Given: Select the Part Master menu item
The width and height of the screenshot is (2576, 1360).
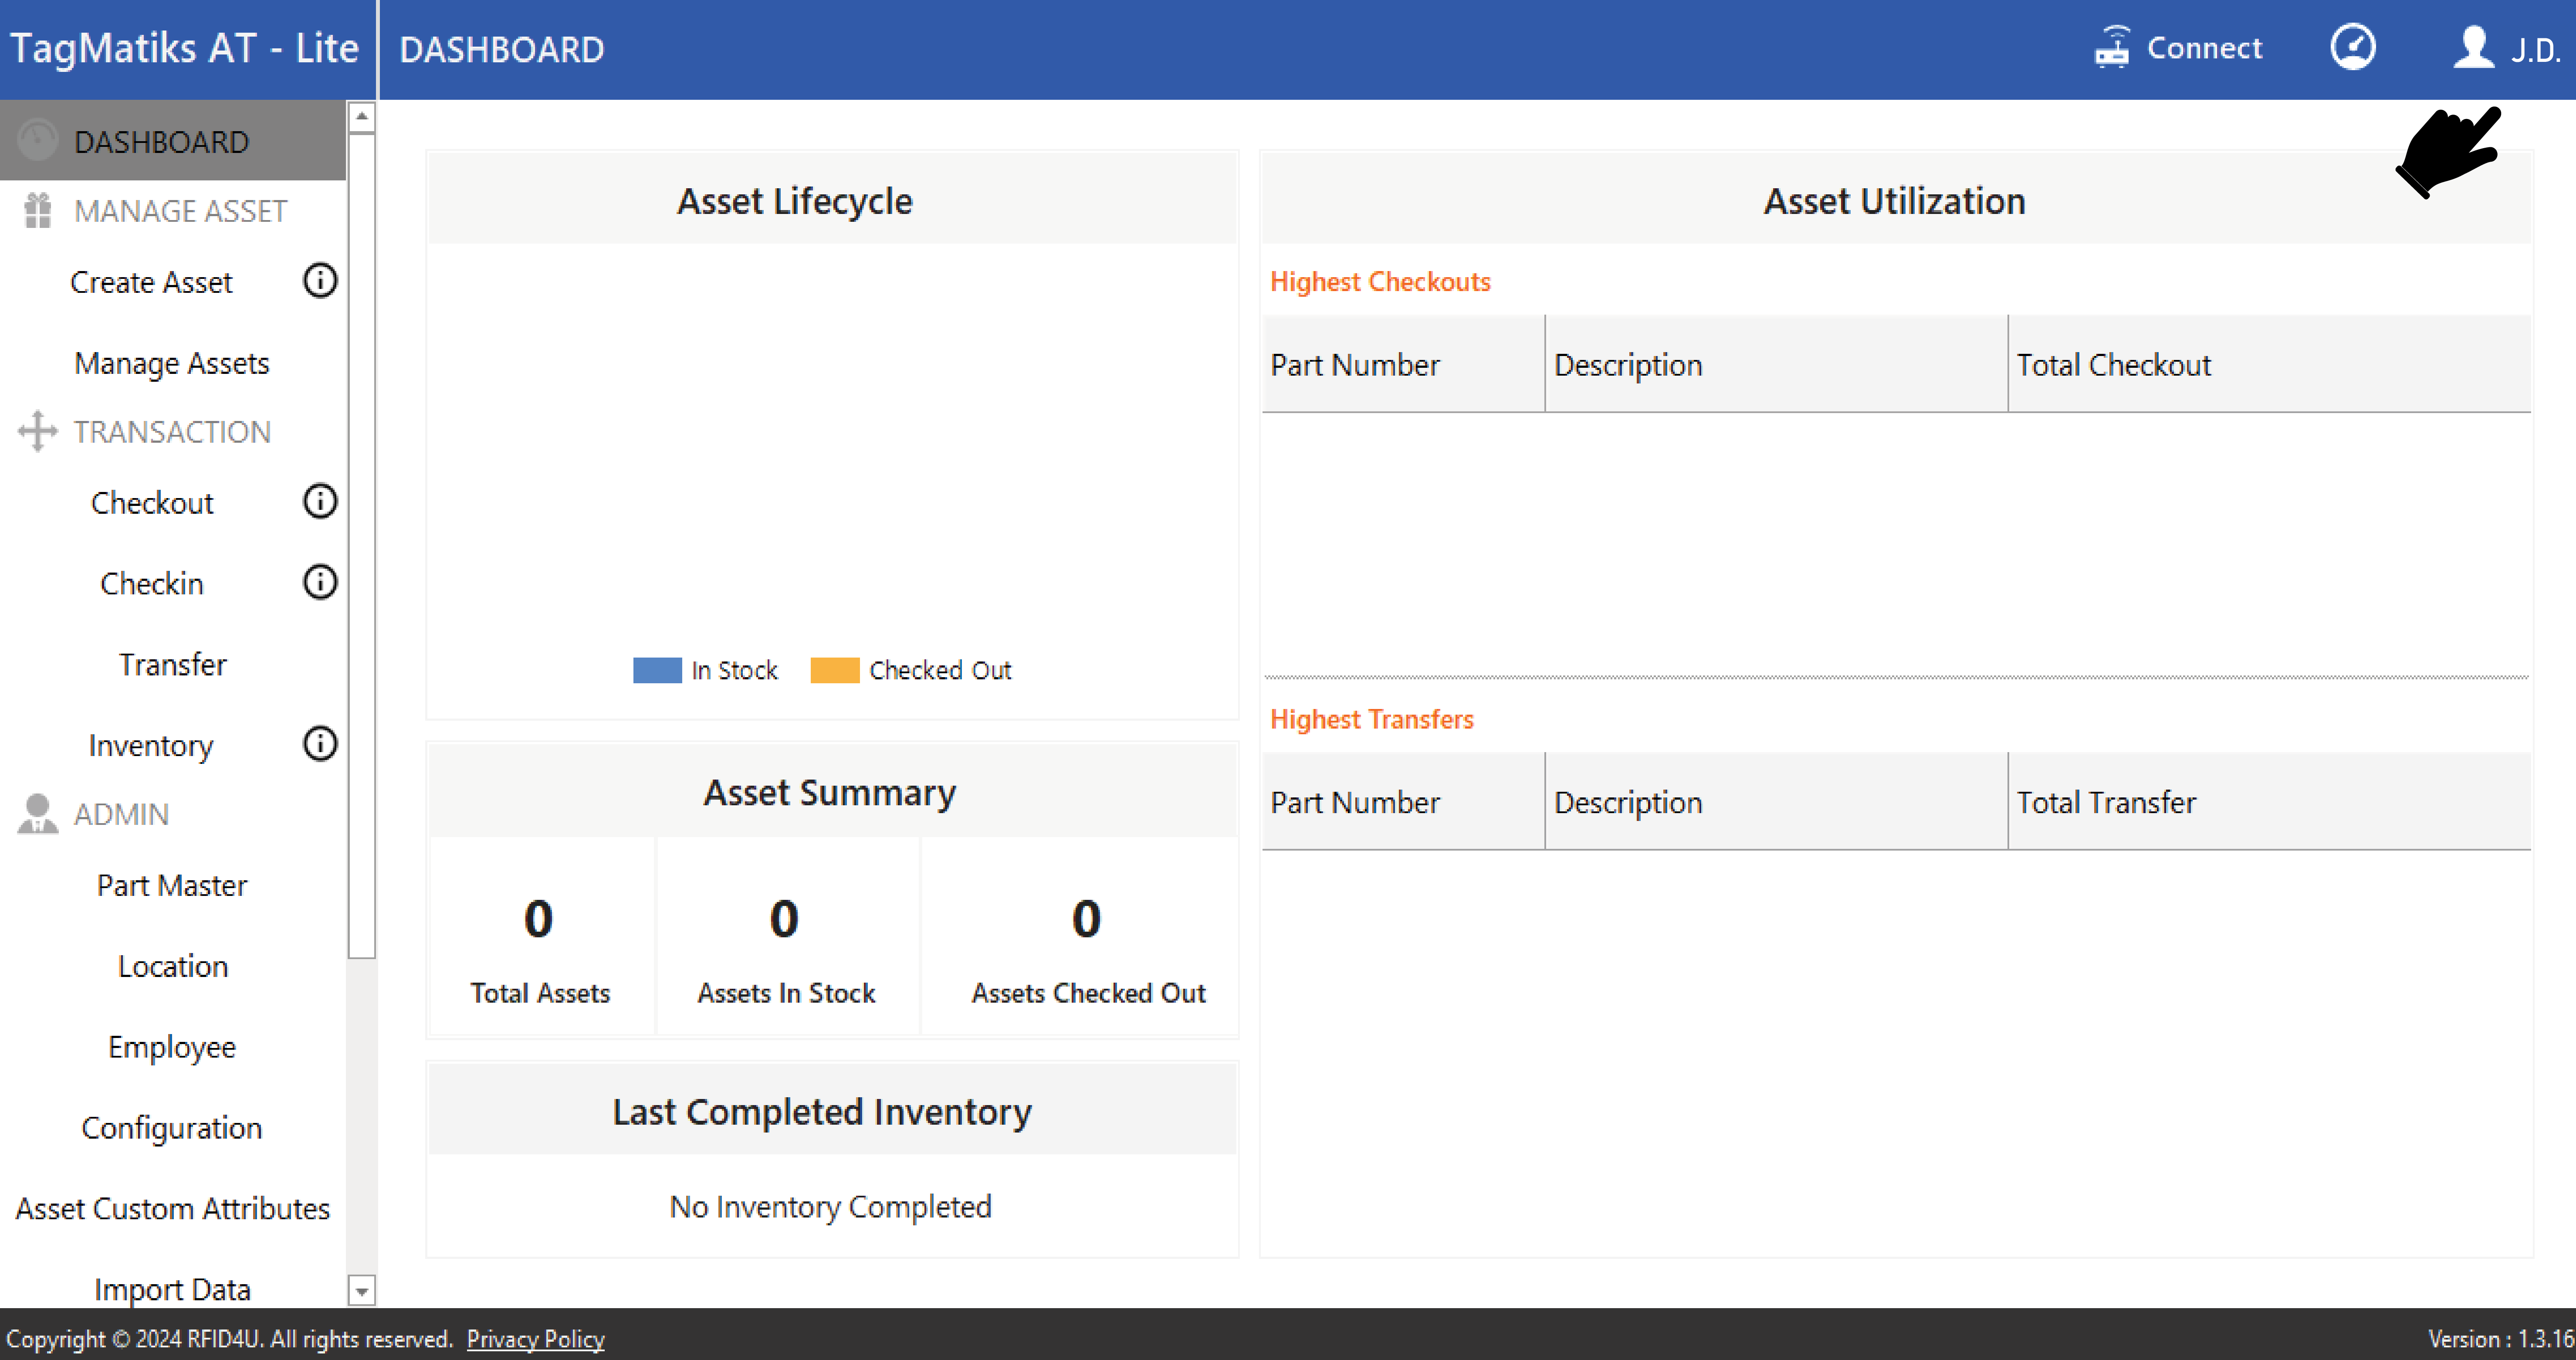Looking at the screenshot, I should pos(172,885).
